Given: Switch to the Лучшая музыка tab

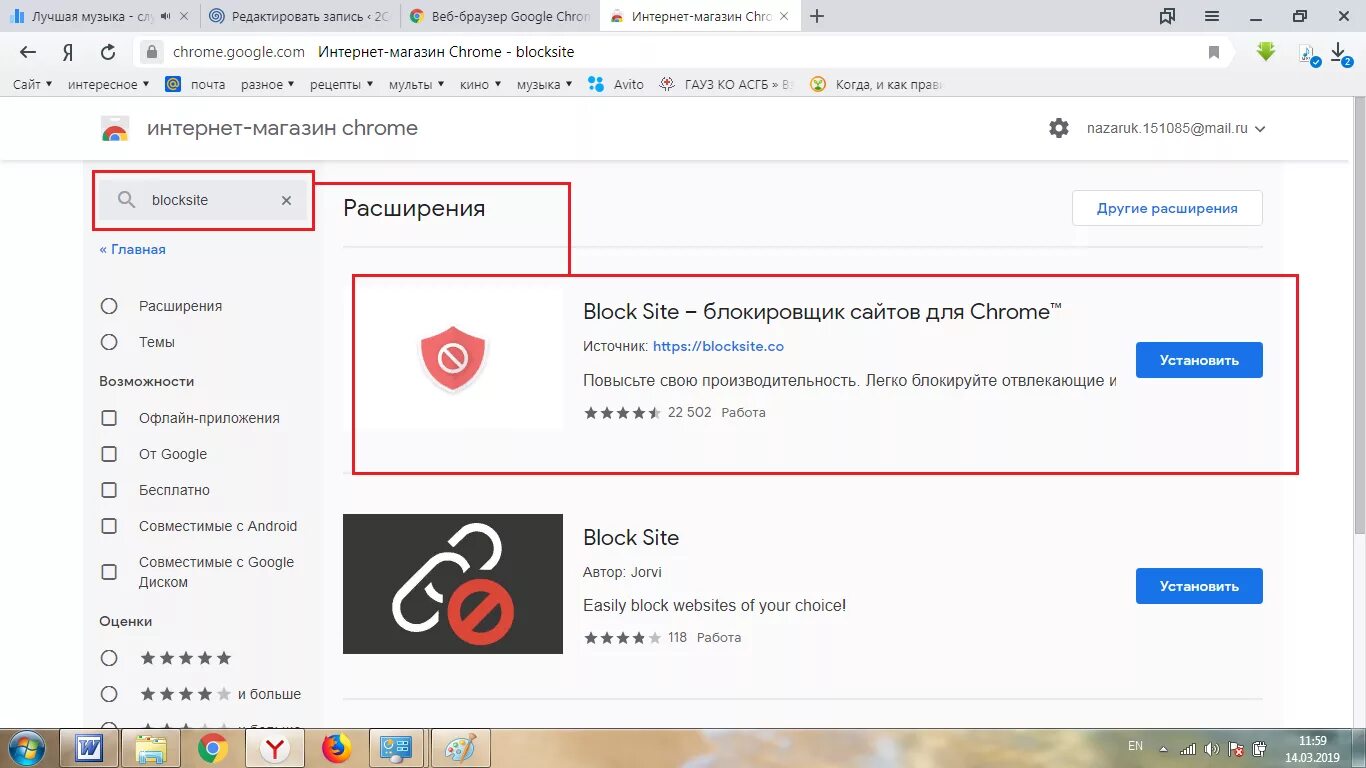Looking at the screenshot, I should pos(99,16).
